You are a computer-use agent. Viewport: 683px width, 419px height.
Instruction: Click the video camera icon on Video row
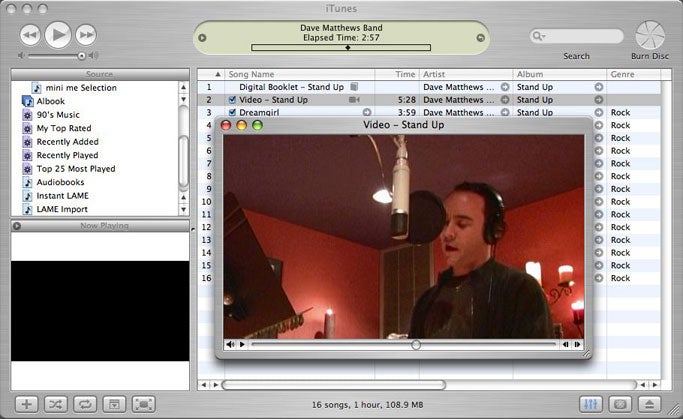354,100
